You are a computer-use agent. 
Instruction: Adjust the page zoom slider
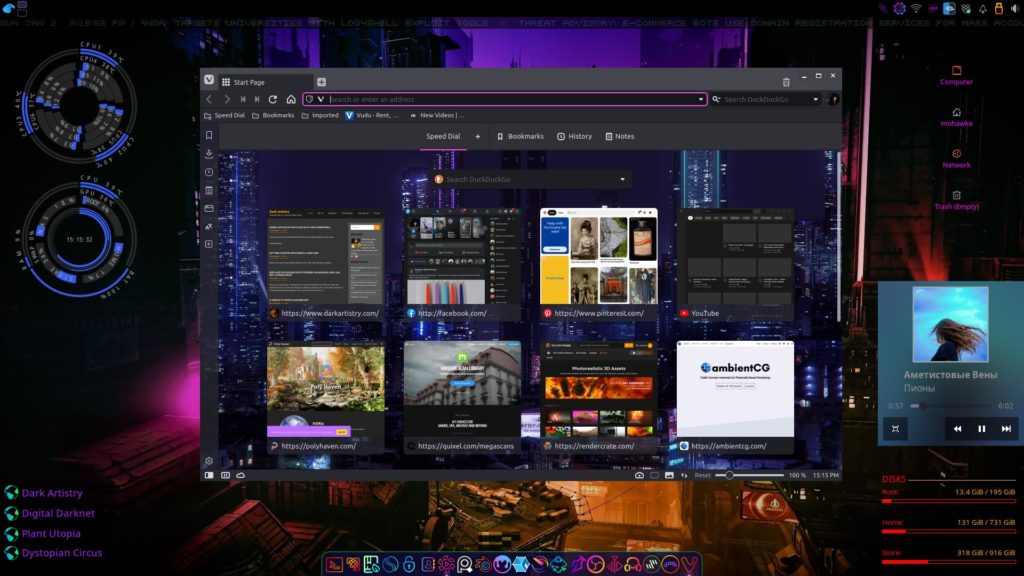pyautogui.click(x=731, y=475)
